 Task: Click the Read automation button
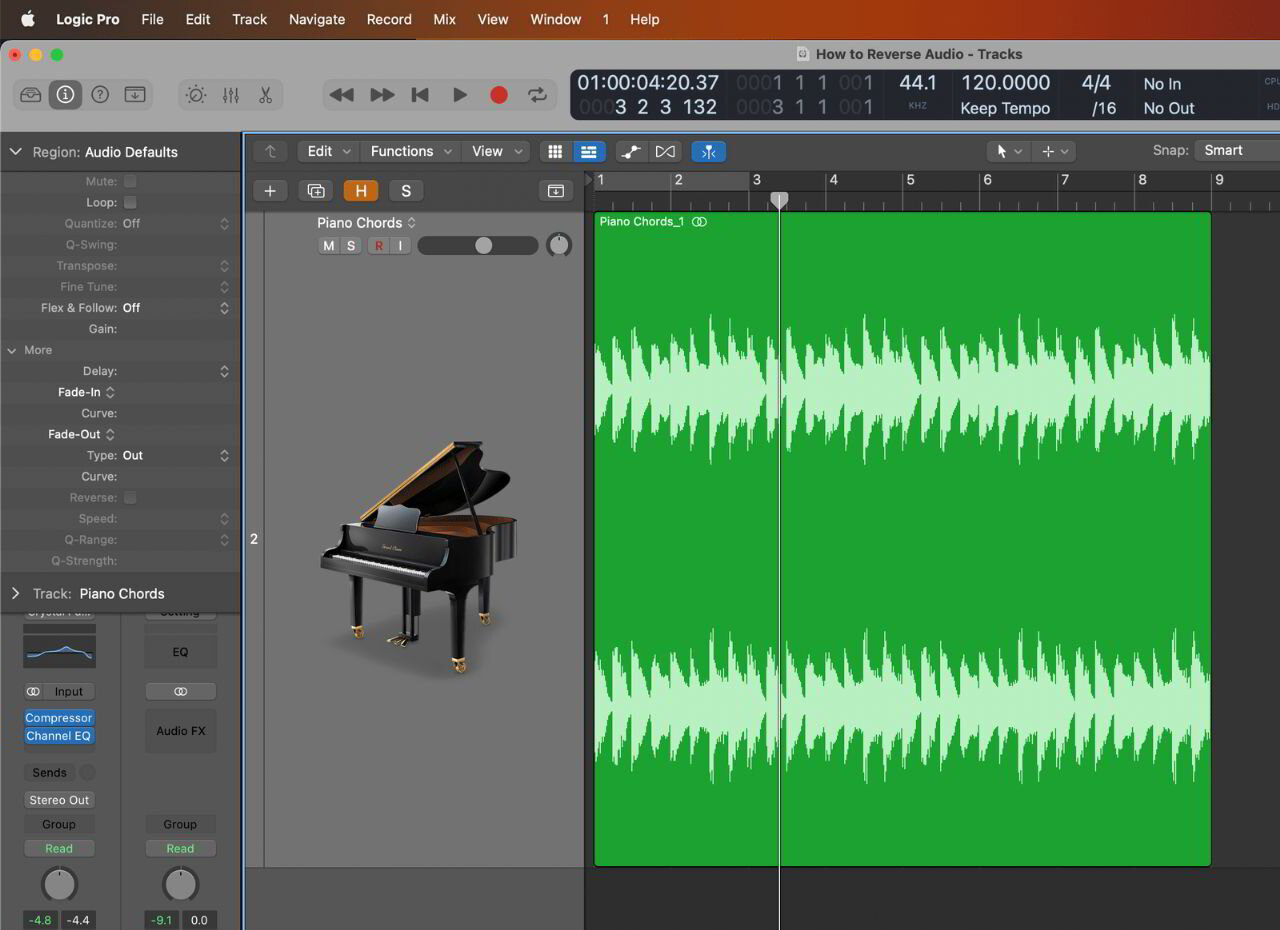(x=58, y=847)
